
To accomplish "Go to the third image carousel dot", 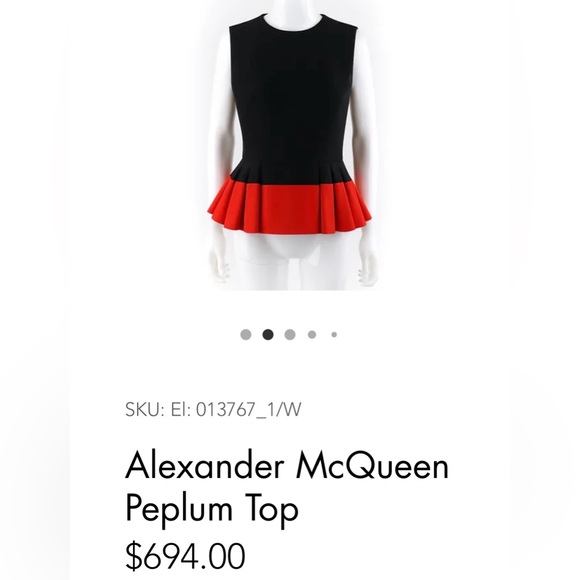I will 290,334.
